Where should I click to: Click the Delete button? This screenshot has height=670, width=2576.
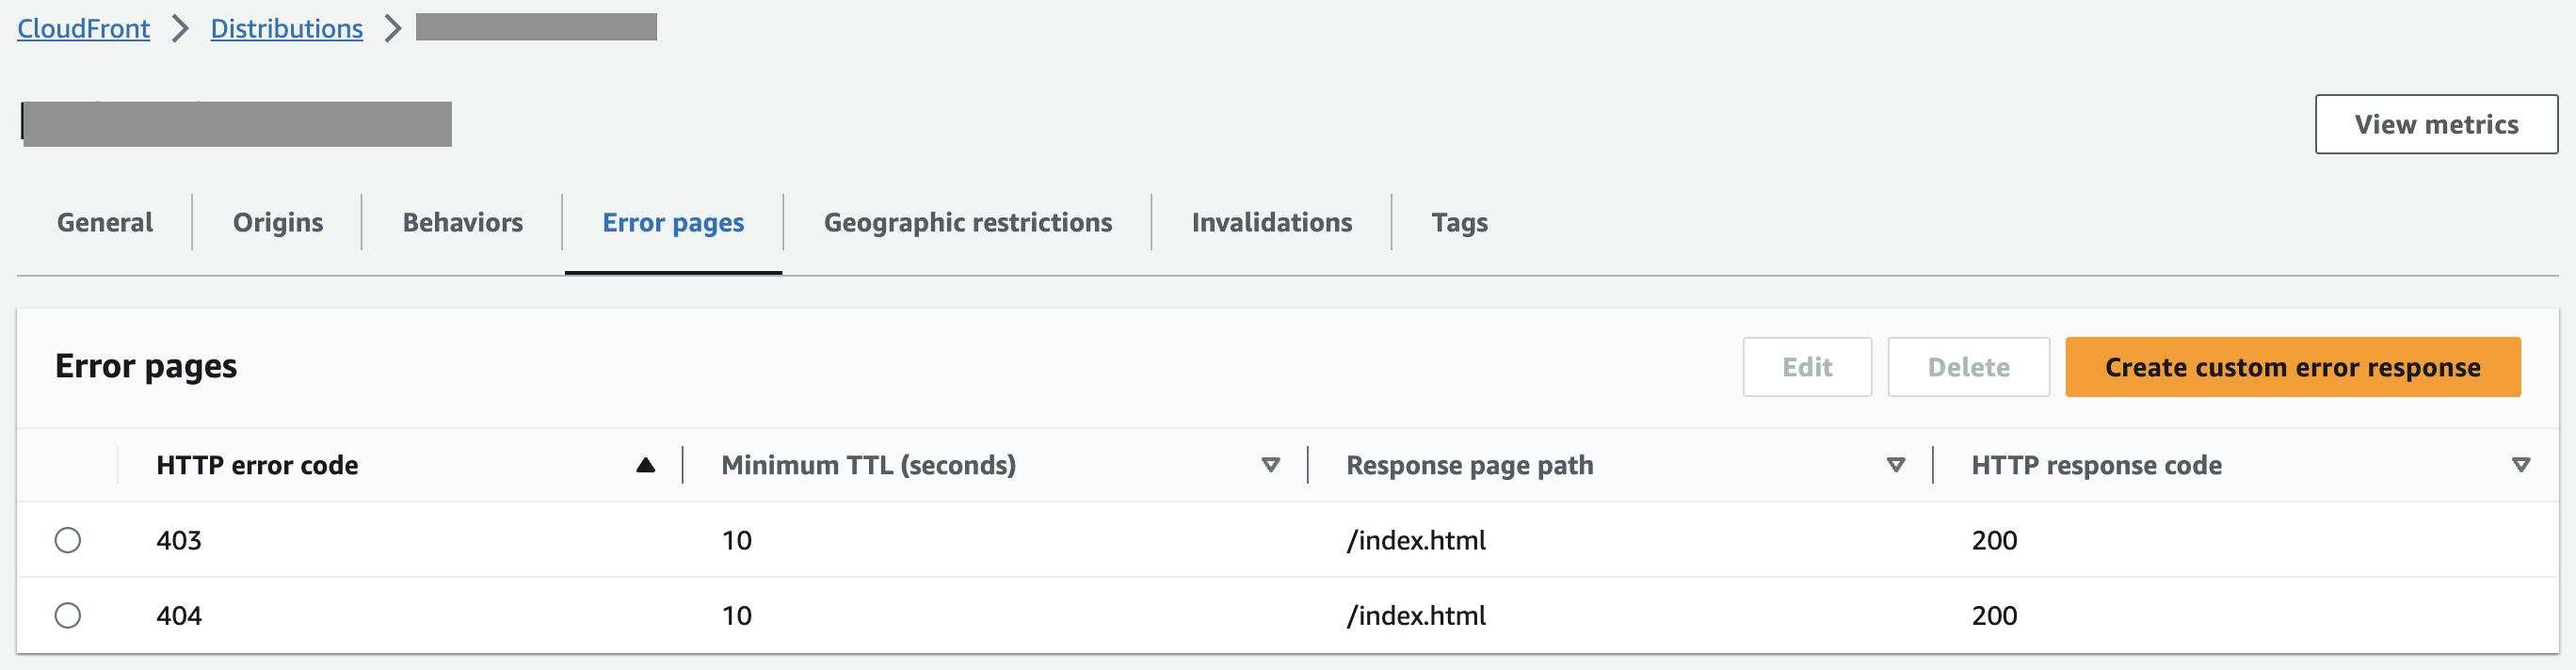[x=1968, y=367]
